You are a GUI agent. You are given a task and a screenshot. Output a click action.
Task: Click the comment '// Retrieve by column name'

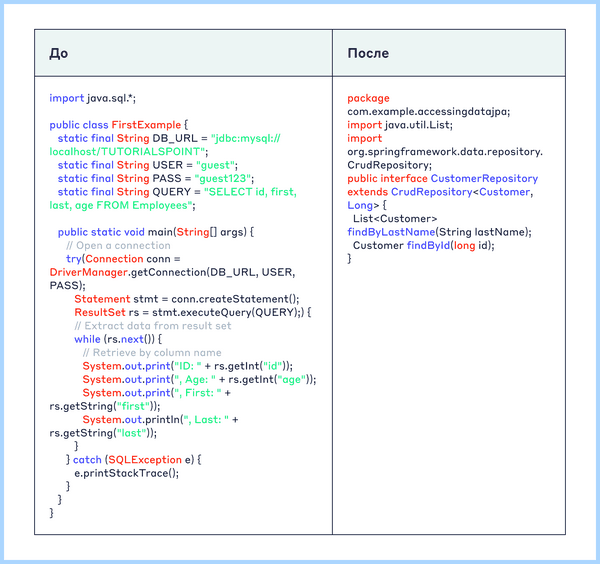(x=152, y=353)
